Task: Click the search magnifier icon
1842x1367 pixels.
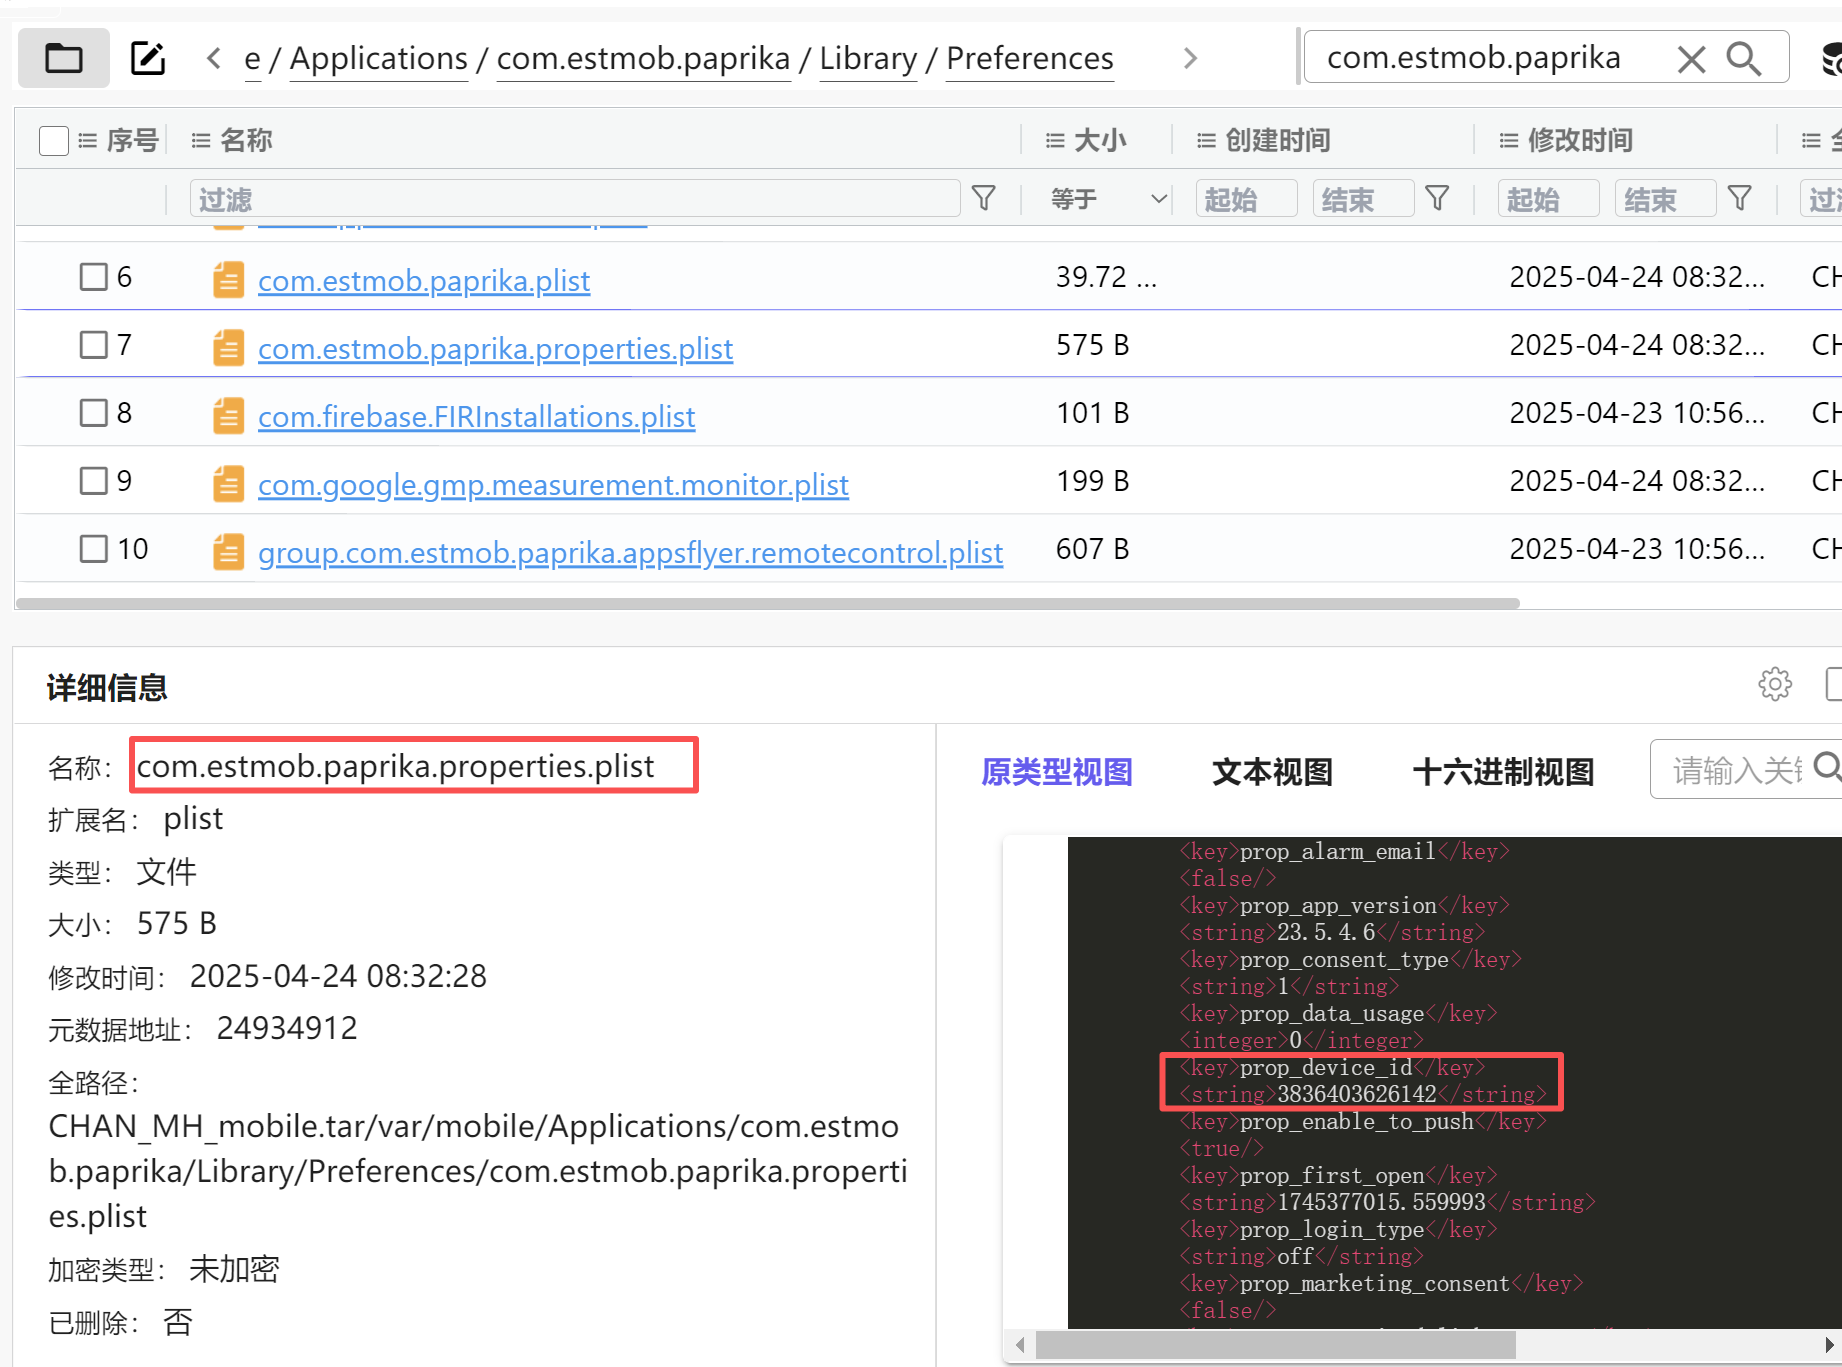Action: tap(1743, 60)
